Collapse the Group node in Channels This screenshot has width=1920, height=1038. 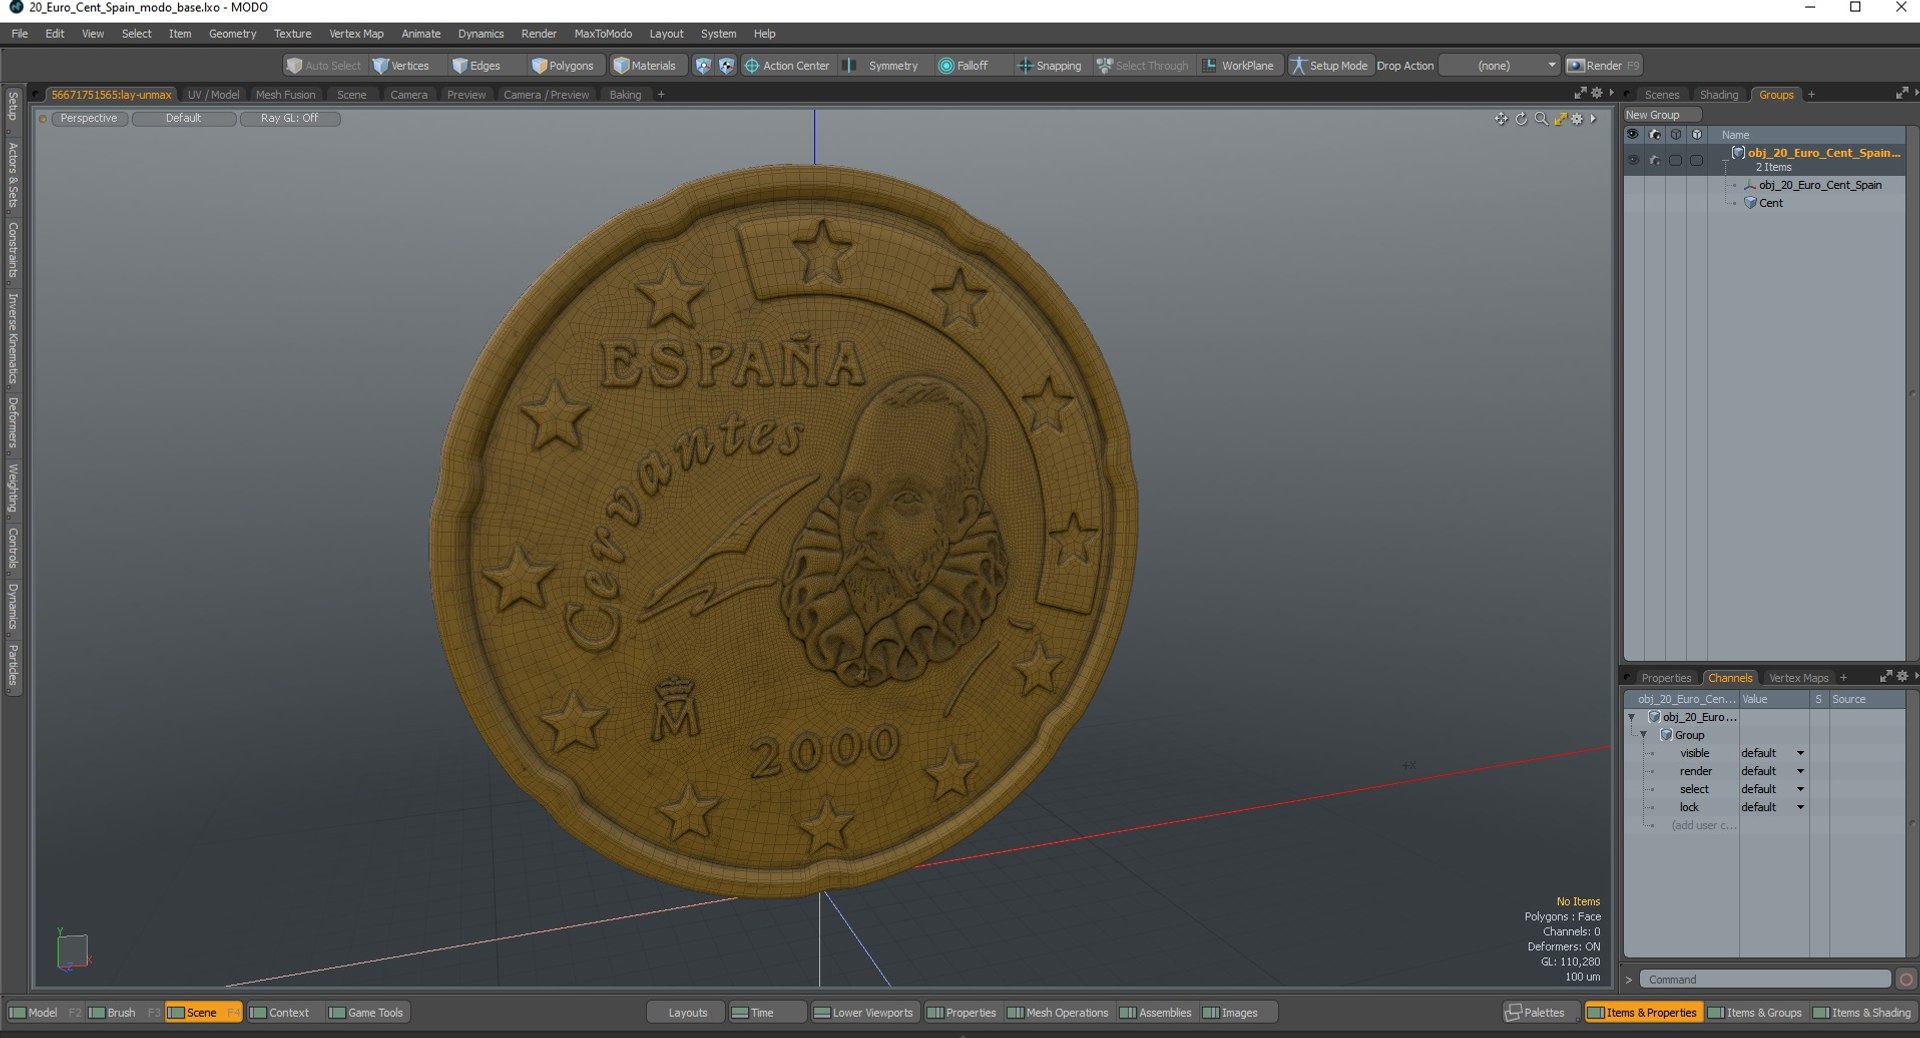click(1644, 735)
